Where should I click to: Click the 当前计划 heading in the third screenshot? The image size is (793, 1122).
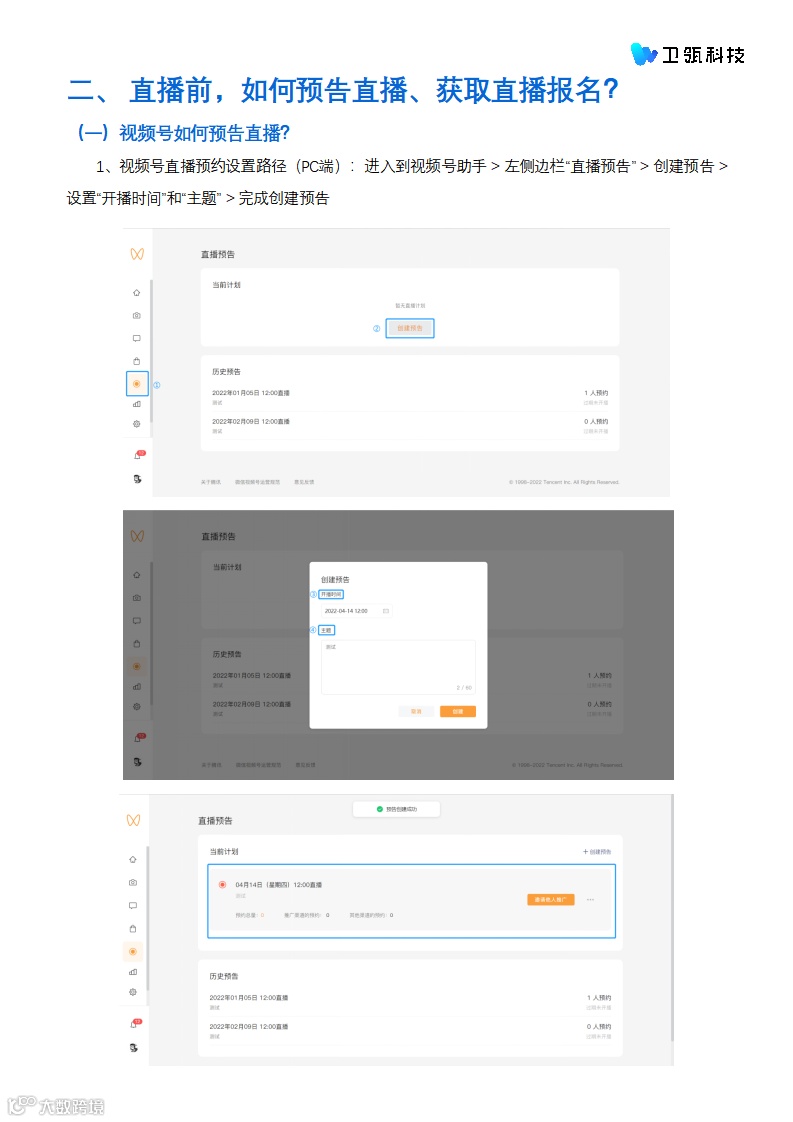(x=223, y=852)
